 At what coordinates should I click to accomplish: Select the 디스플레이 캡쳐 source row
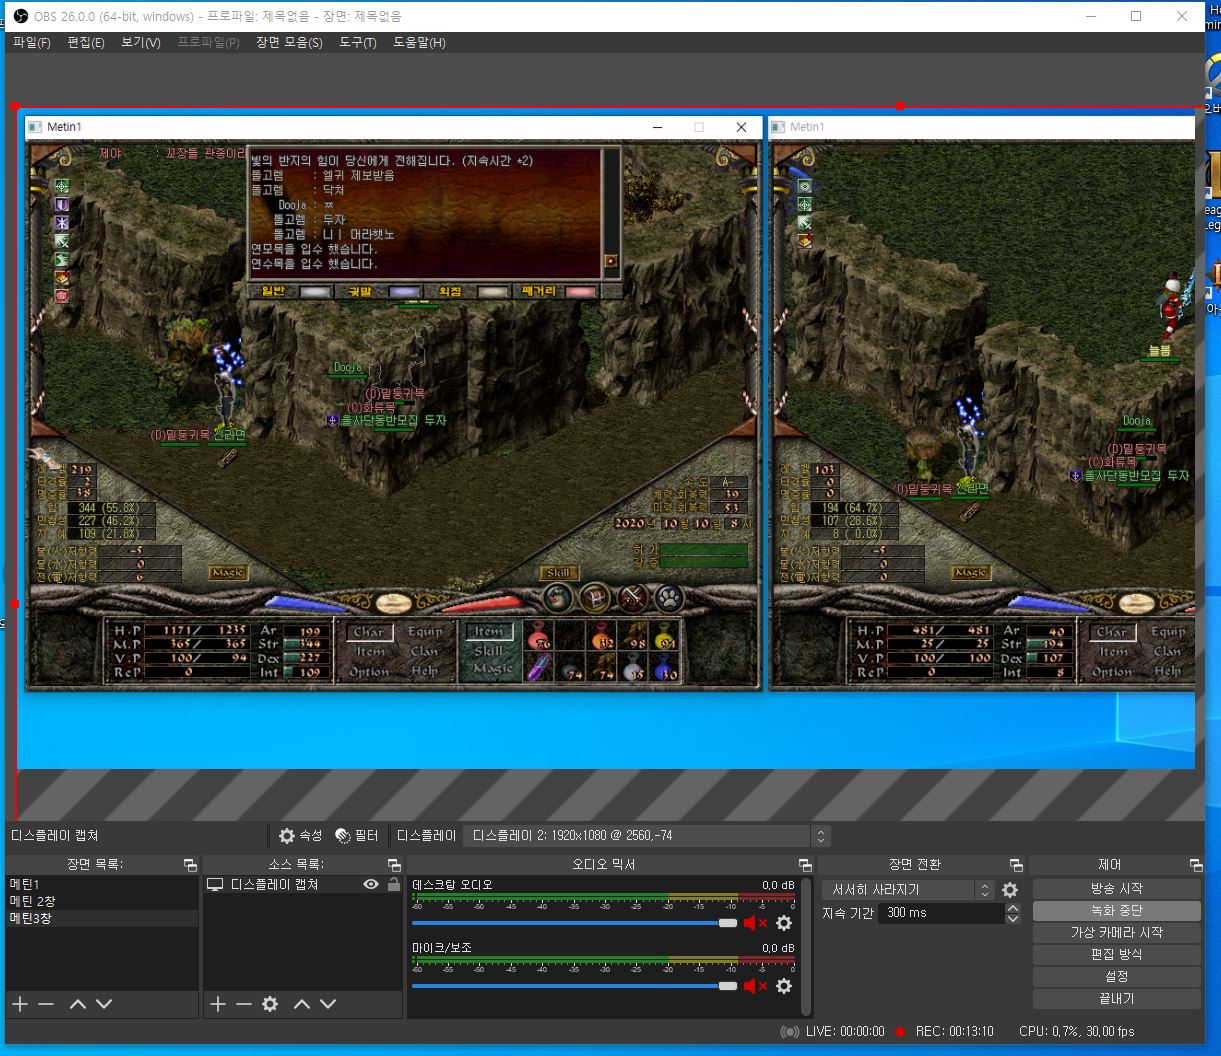pyautogui.click(x=303, y=885)
